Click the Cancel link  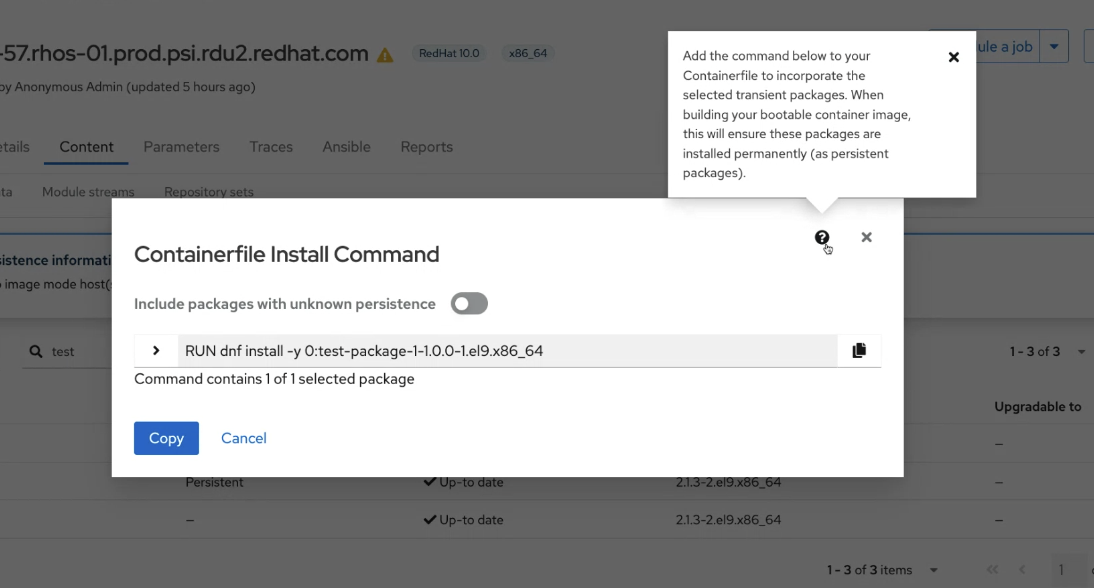243,438
